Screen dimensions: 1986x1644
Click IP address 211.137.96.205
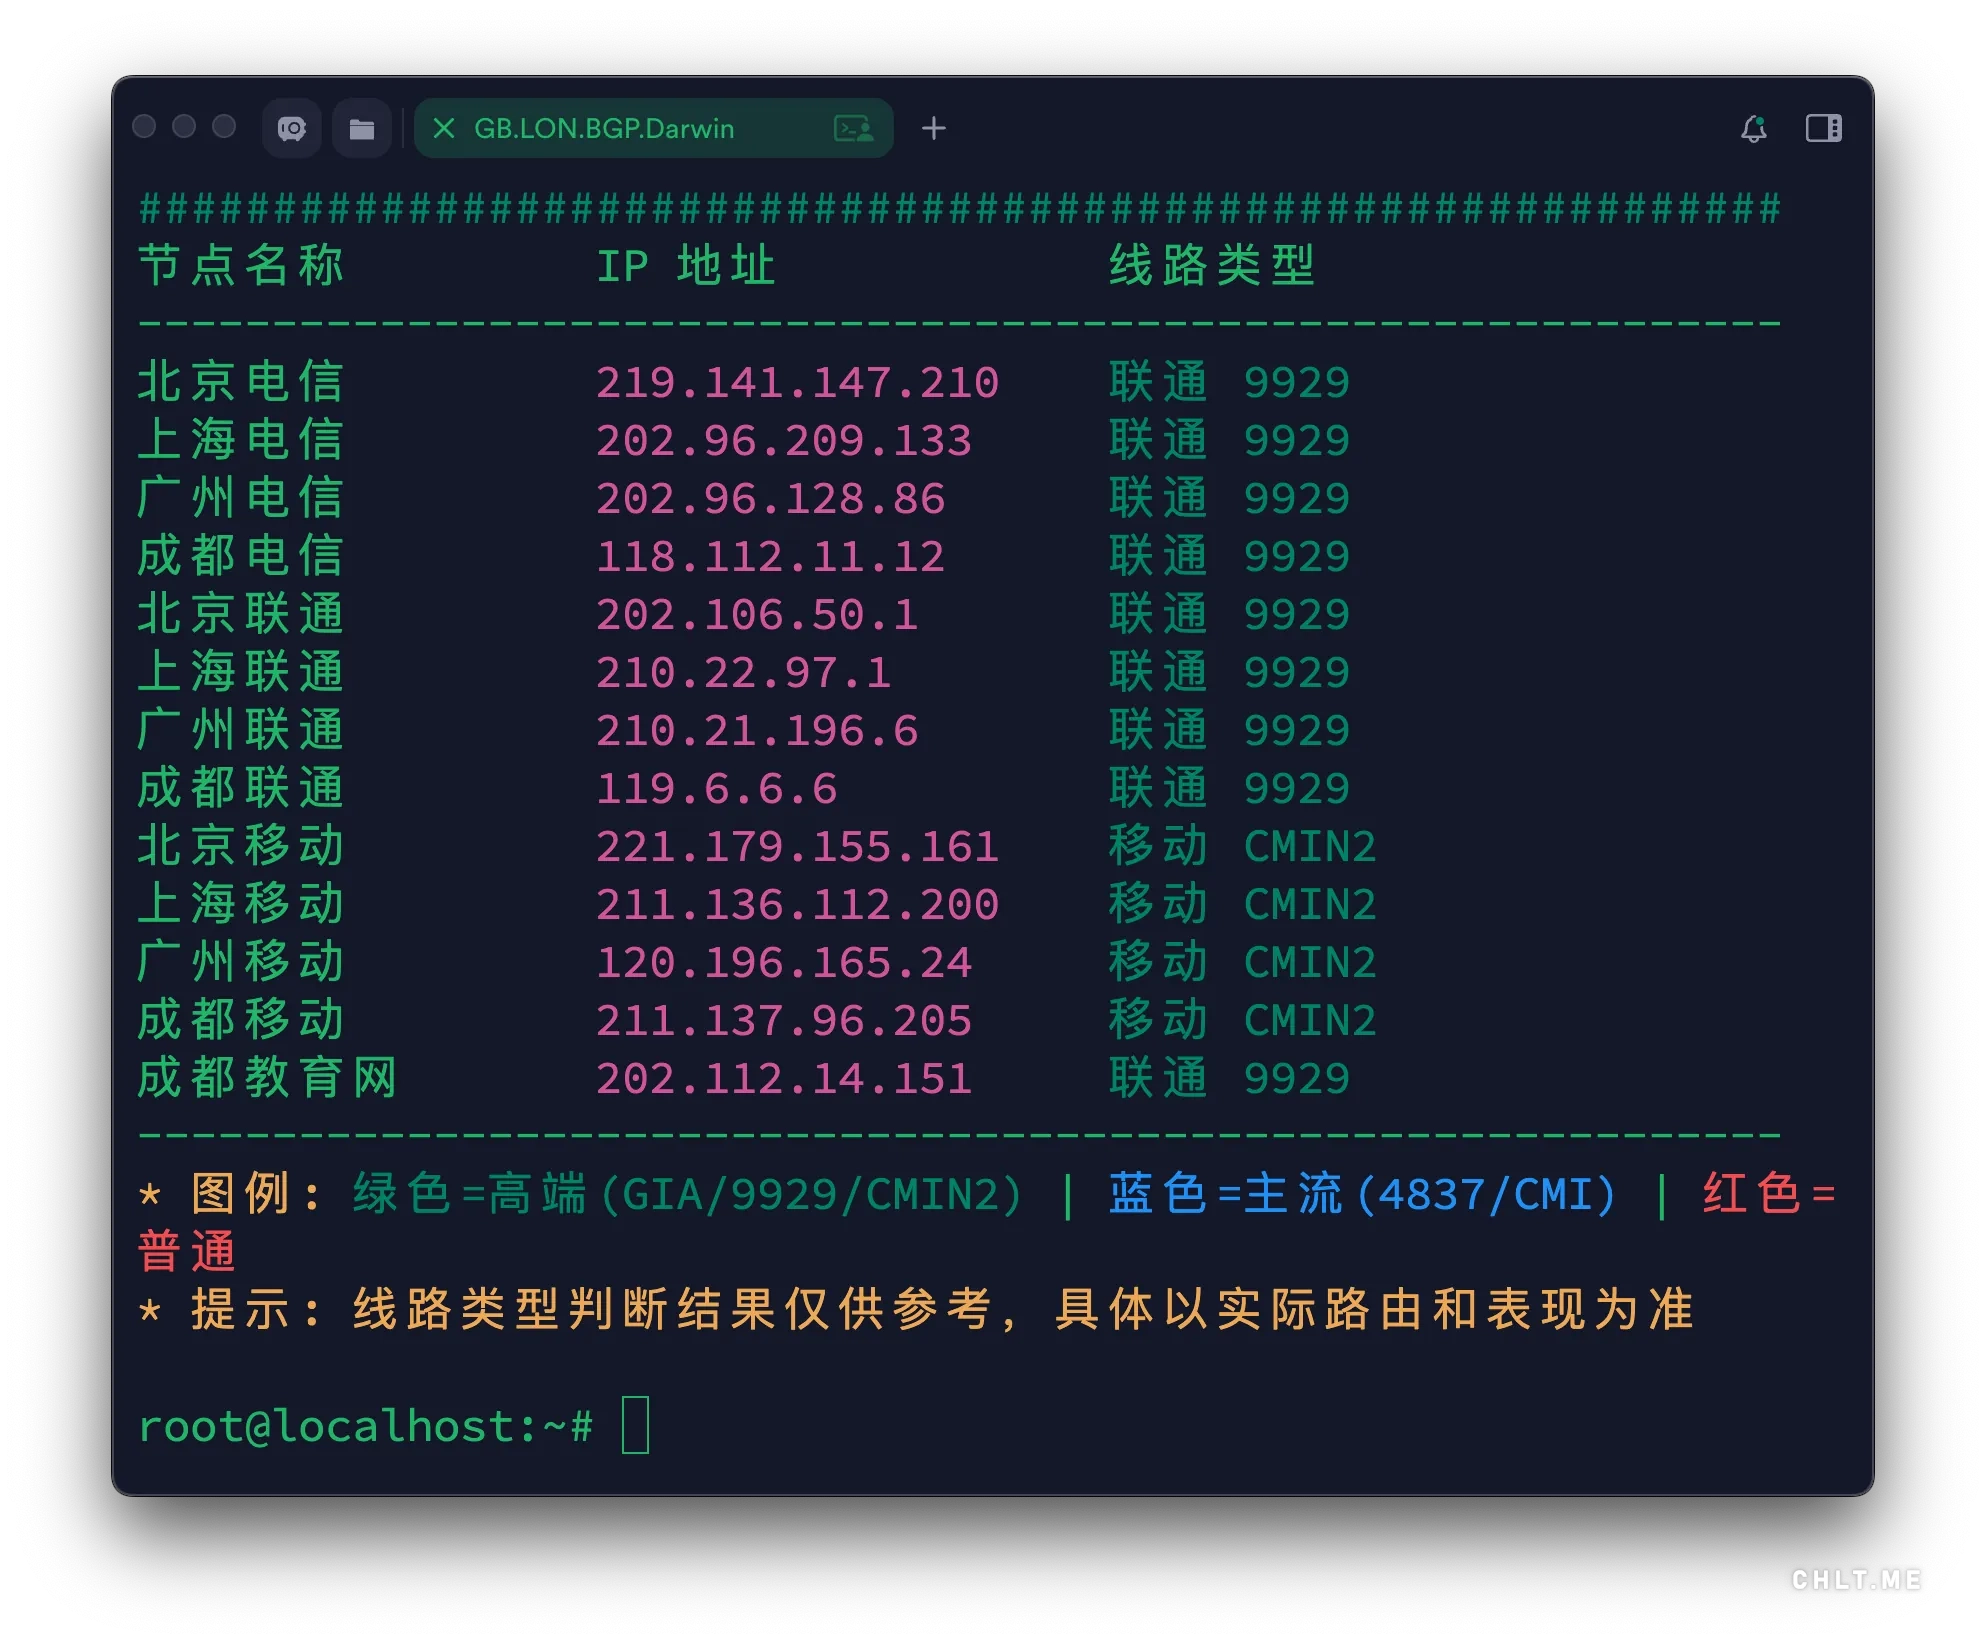click(x=784, y=1021)
